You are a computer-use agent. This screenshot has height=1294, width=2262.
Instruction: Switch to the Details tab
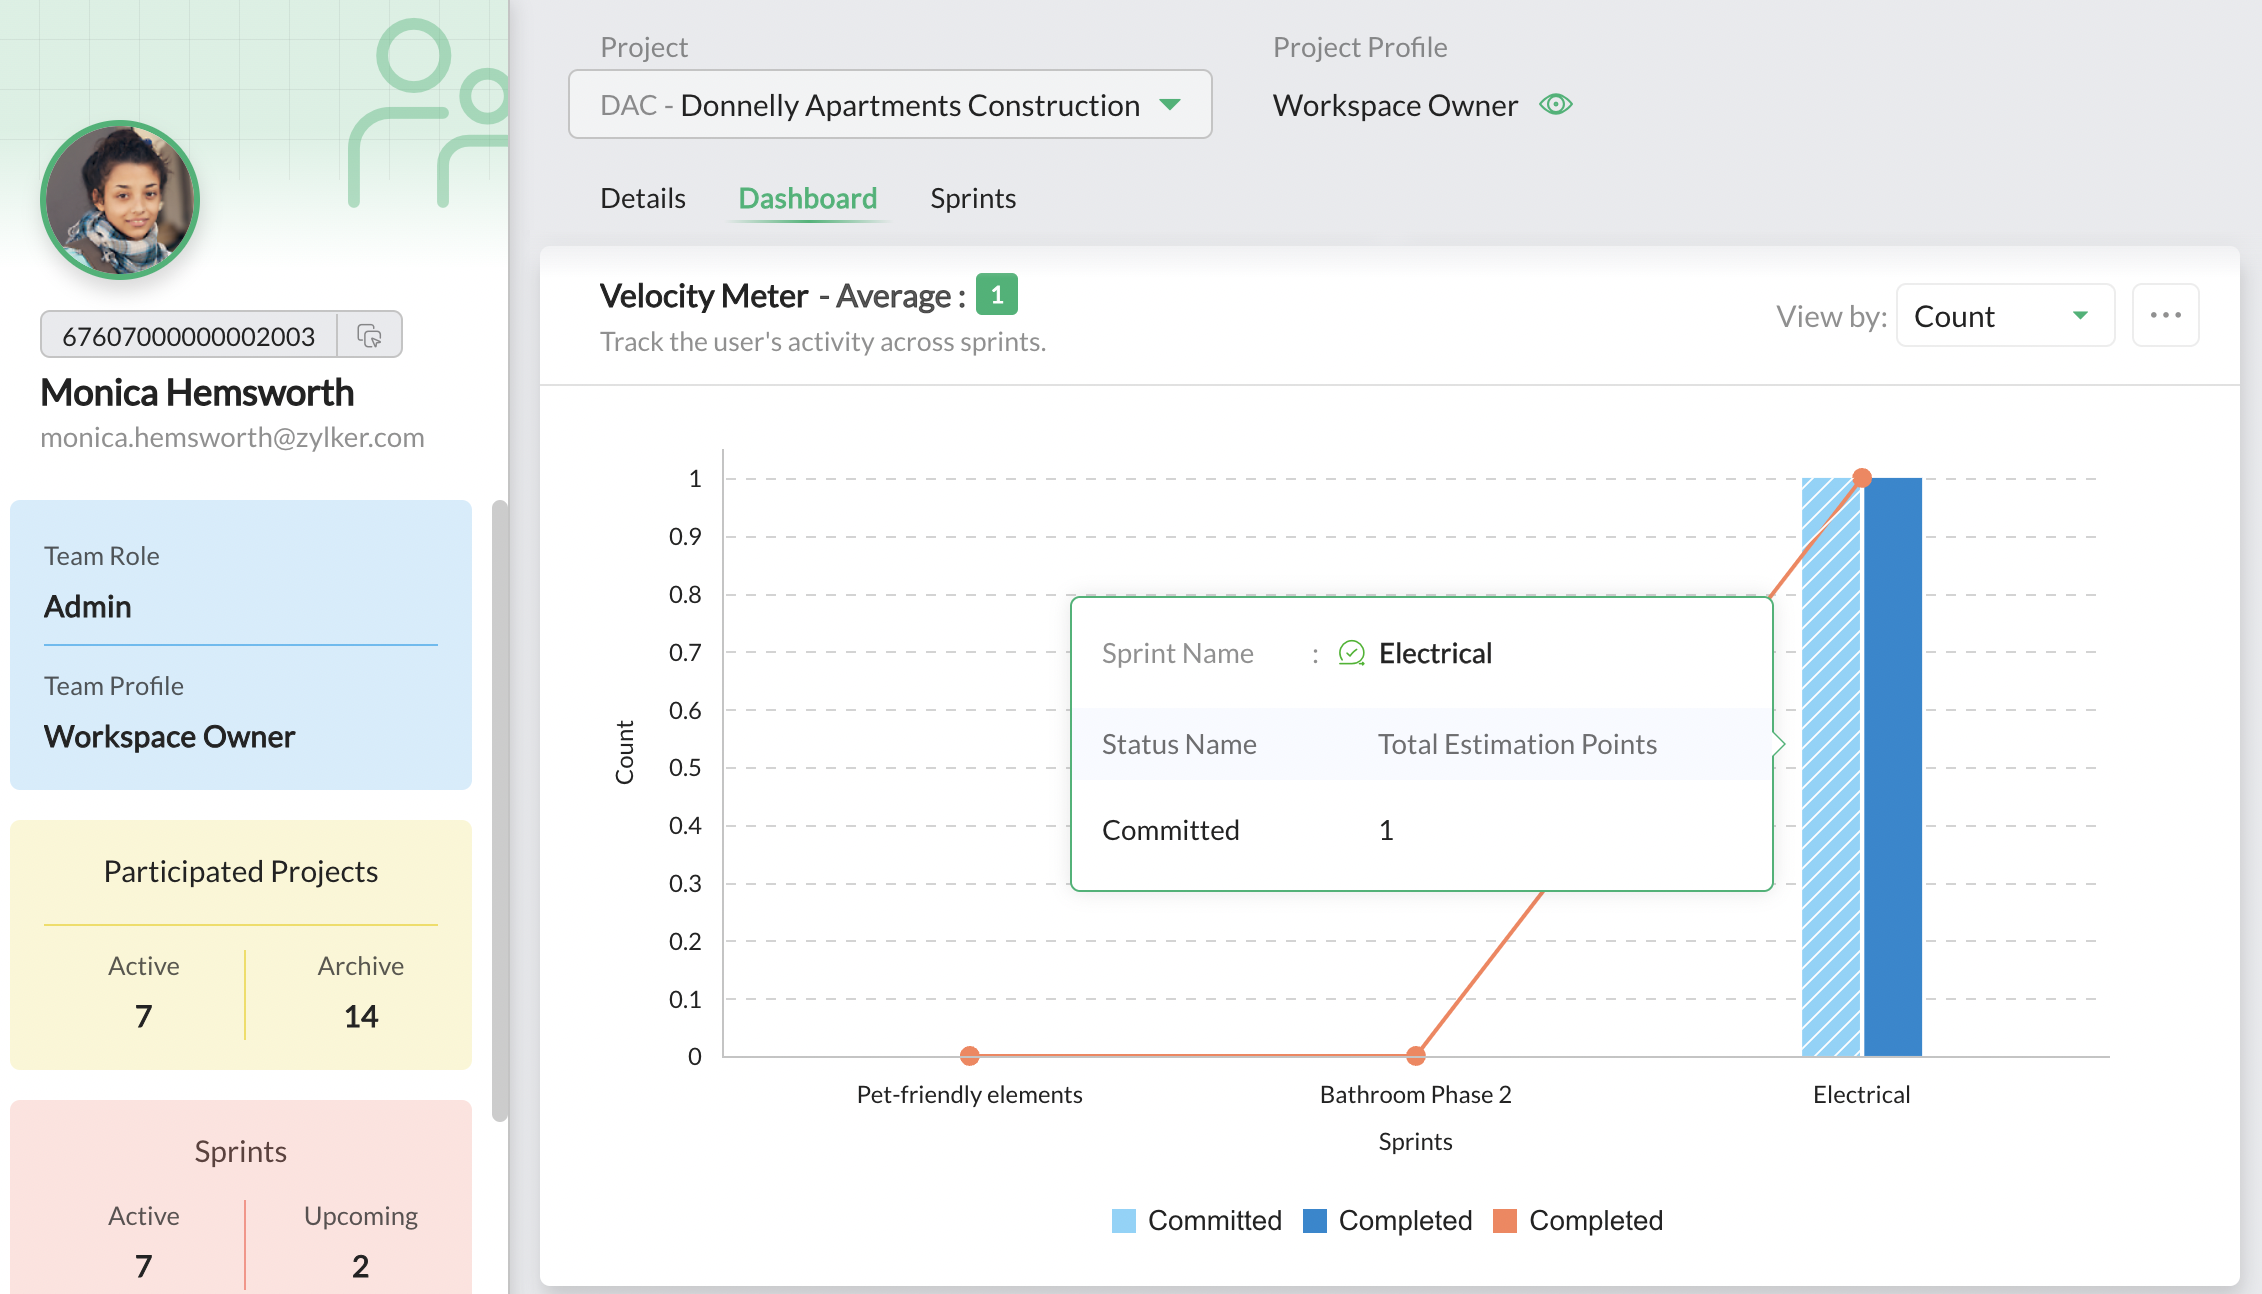coord(643,198)
